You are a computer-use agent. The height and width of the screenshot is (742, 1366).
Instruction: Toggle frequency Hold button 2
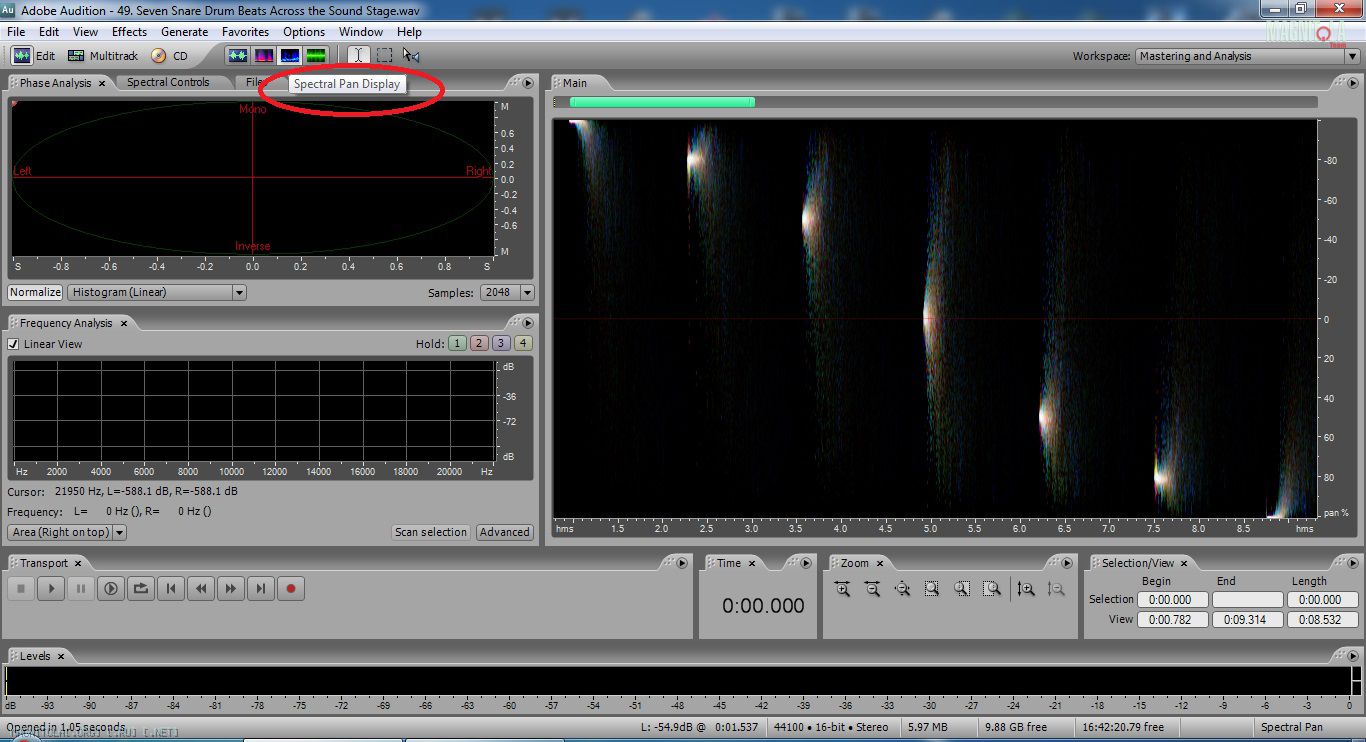click(479, 344)
